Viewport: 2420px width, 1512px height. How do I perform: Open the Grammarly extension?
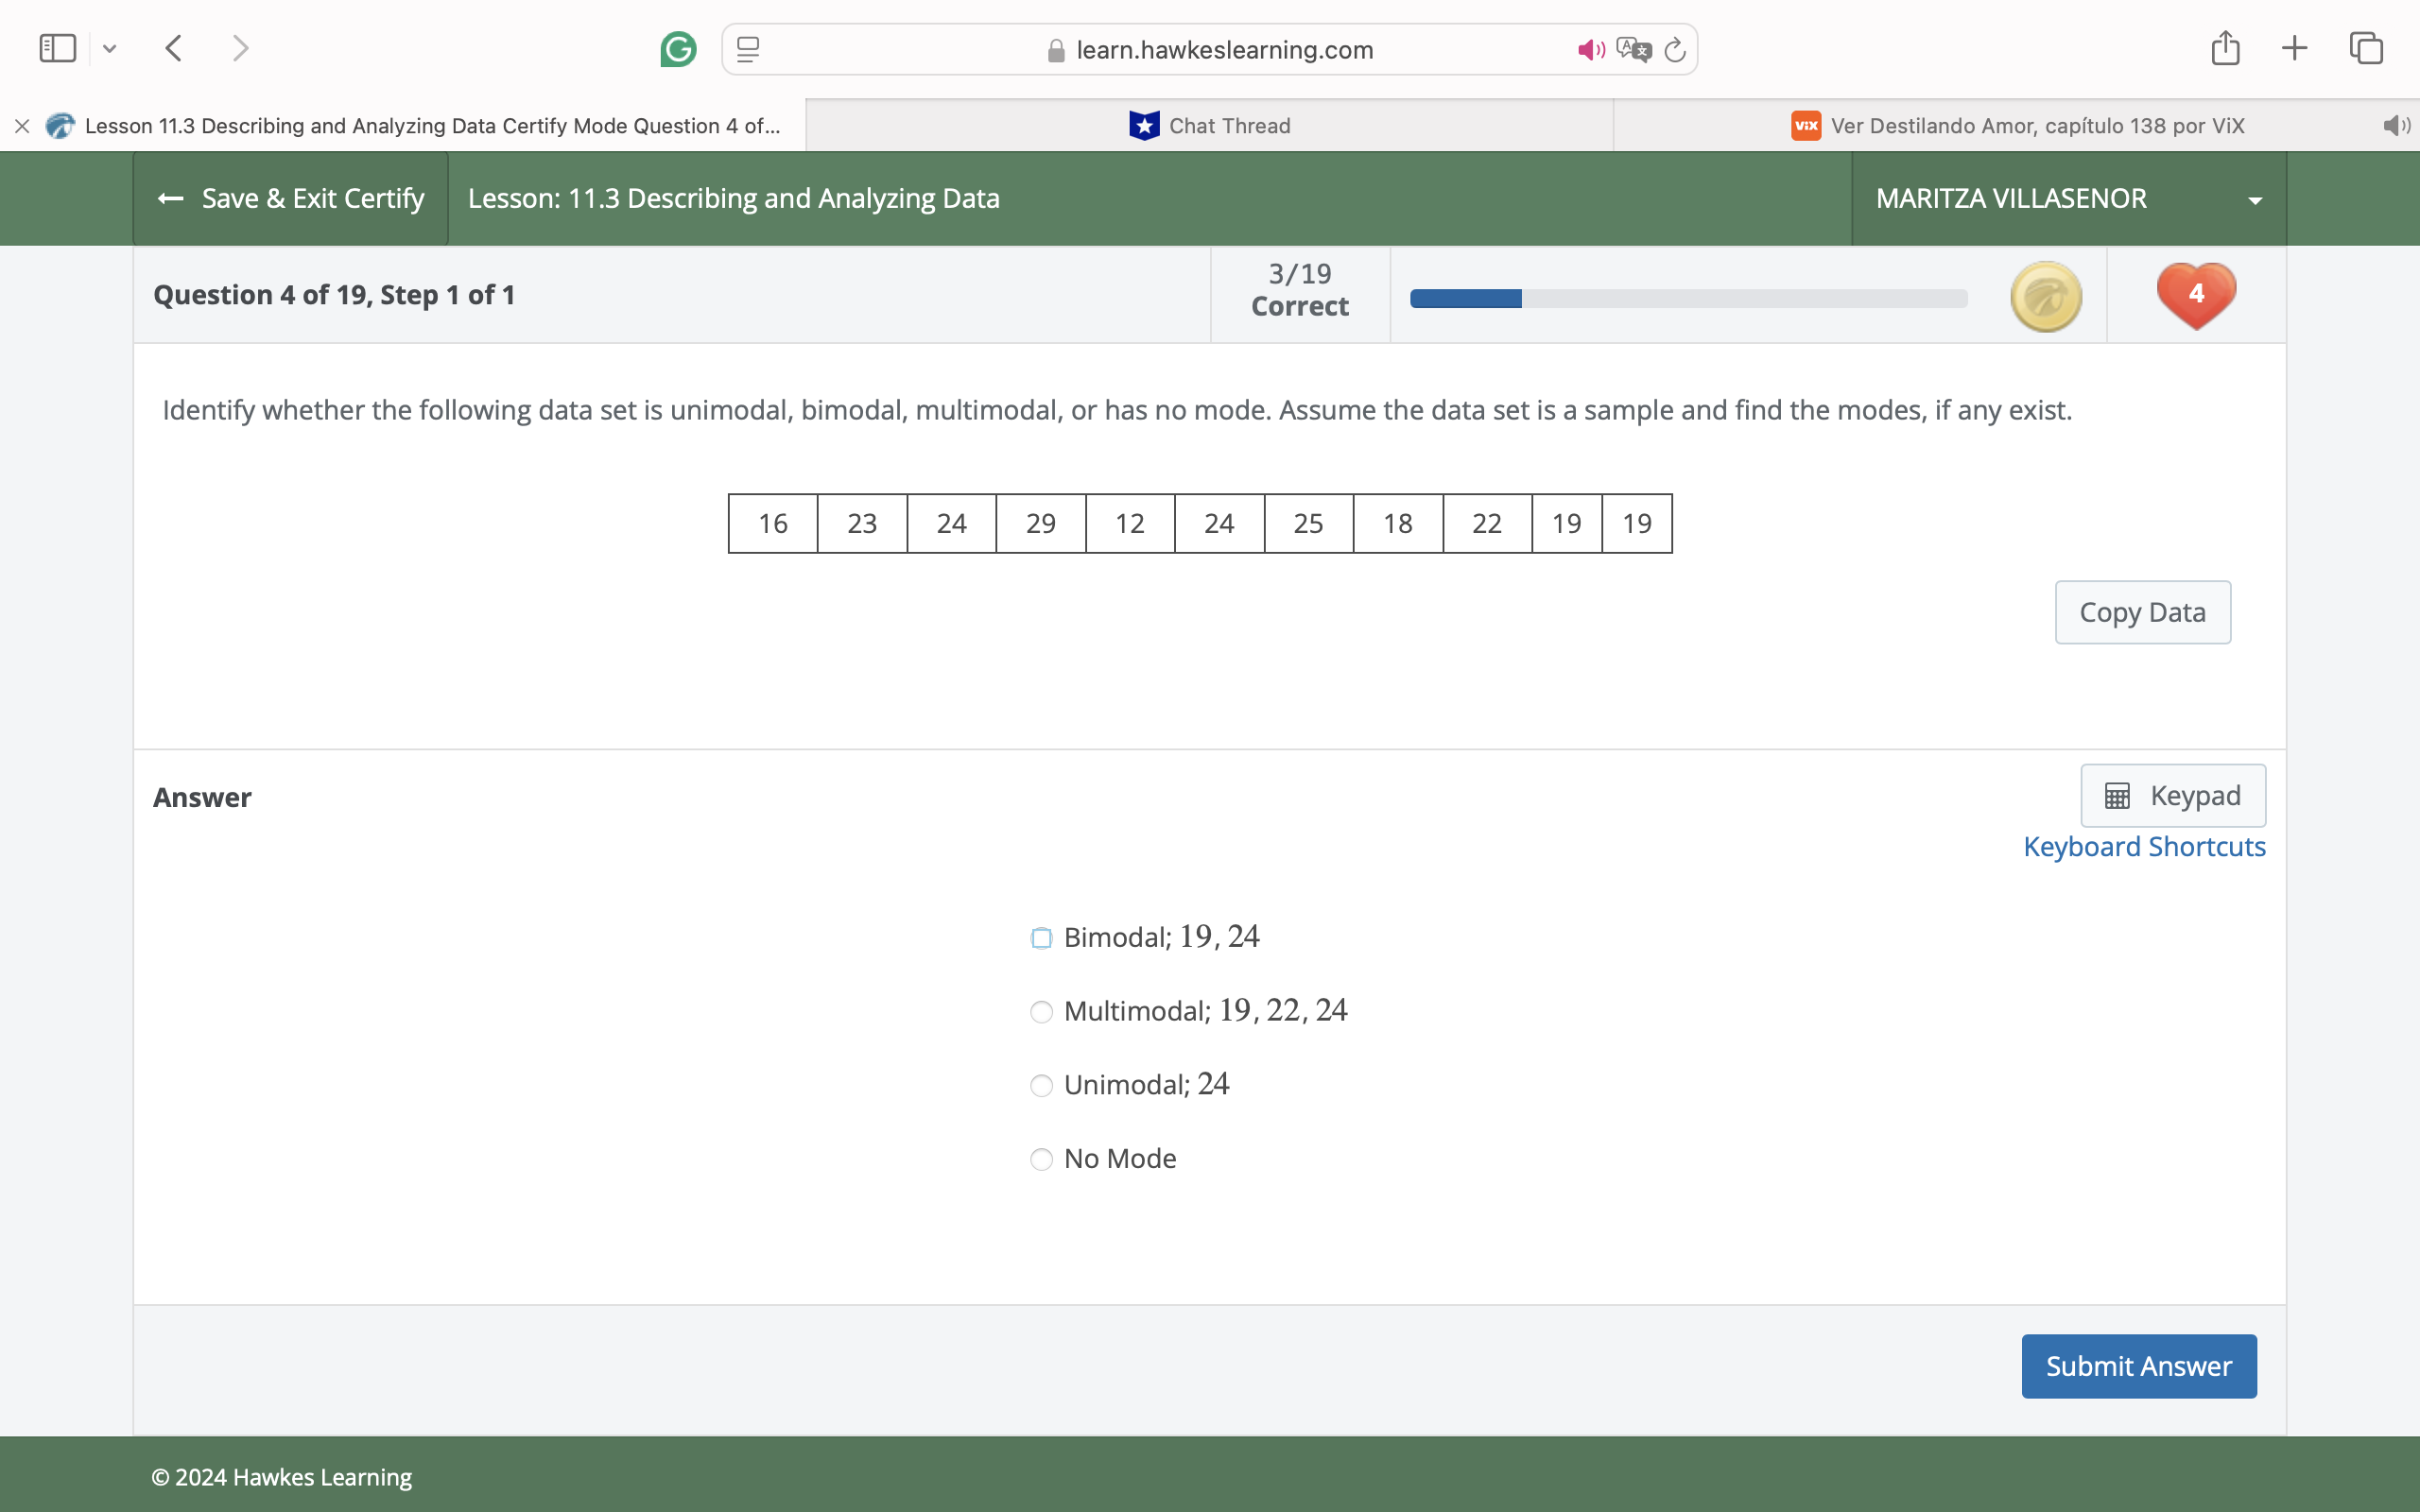tap(679, 48)
